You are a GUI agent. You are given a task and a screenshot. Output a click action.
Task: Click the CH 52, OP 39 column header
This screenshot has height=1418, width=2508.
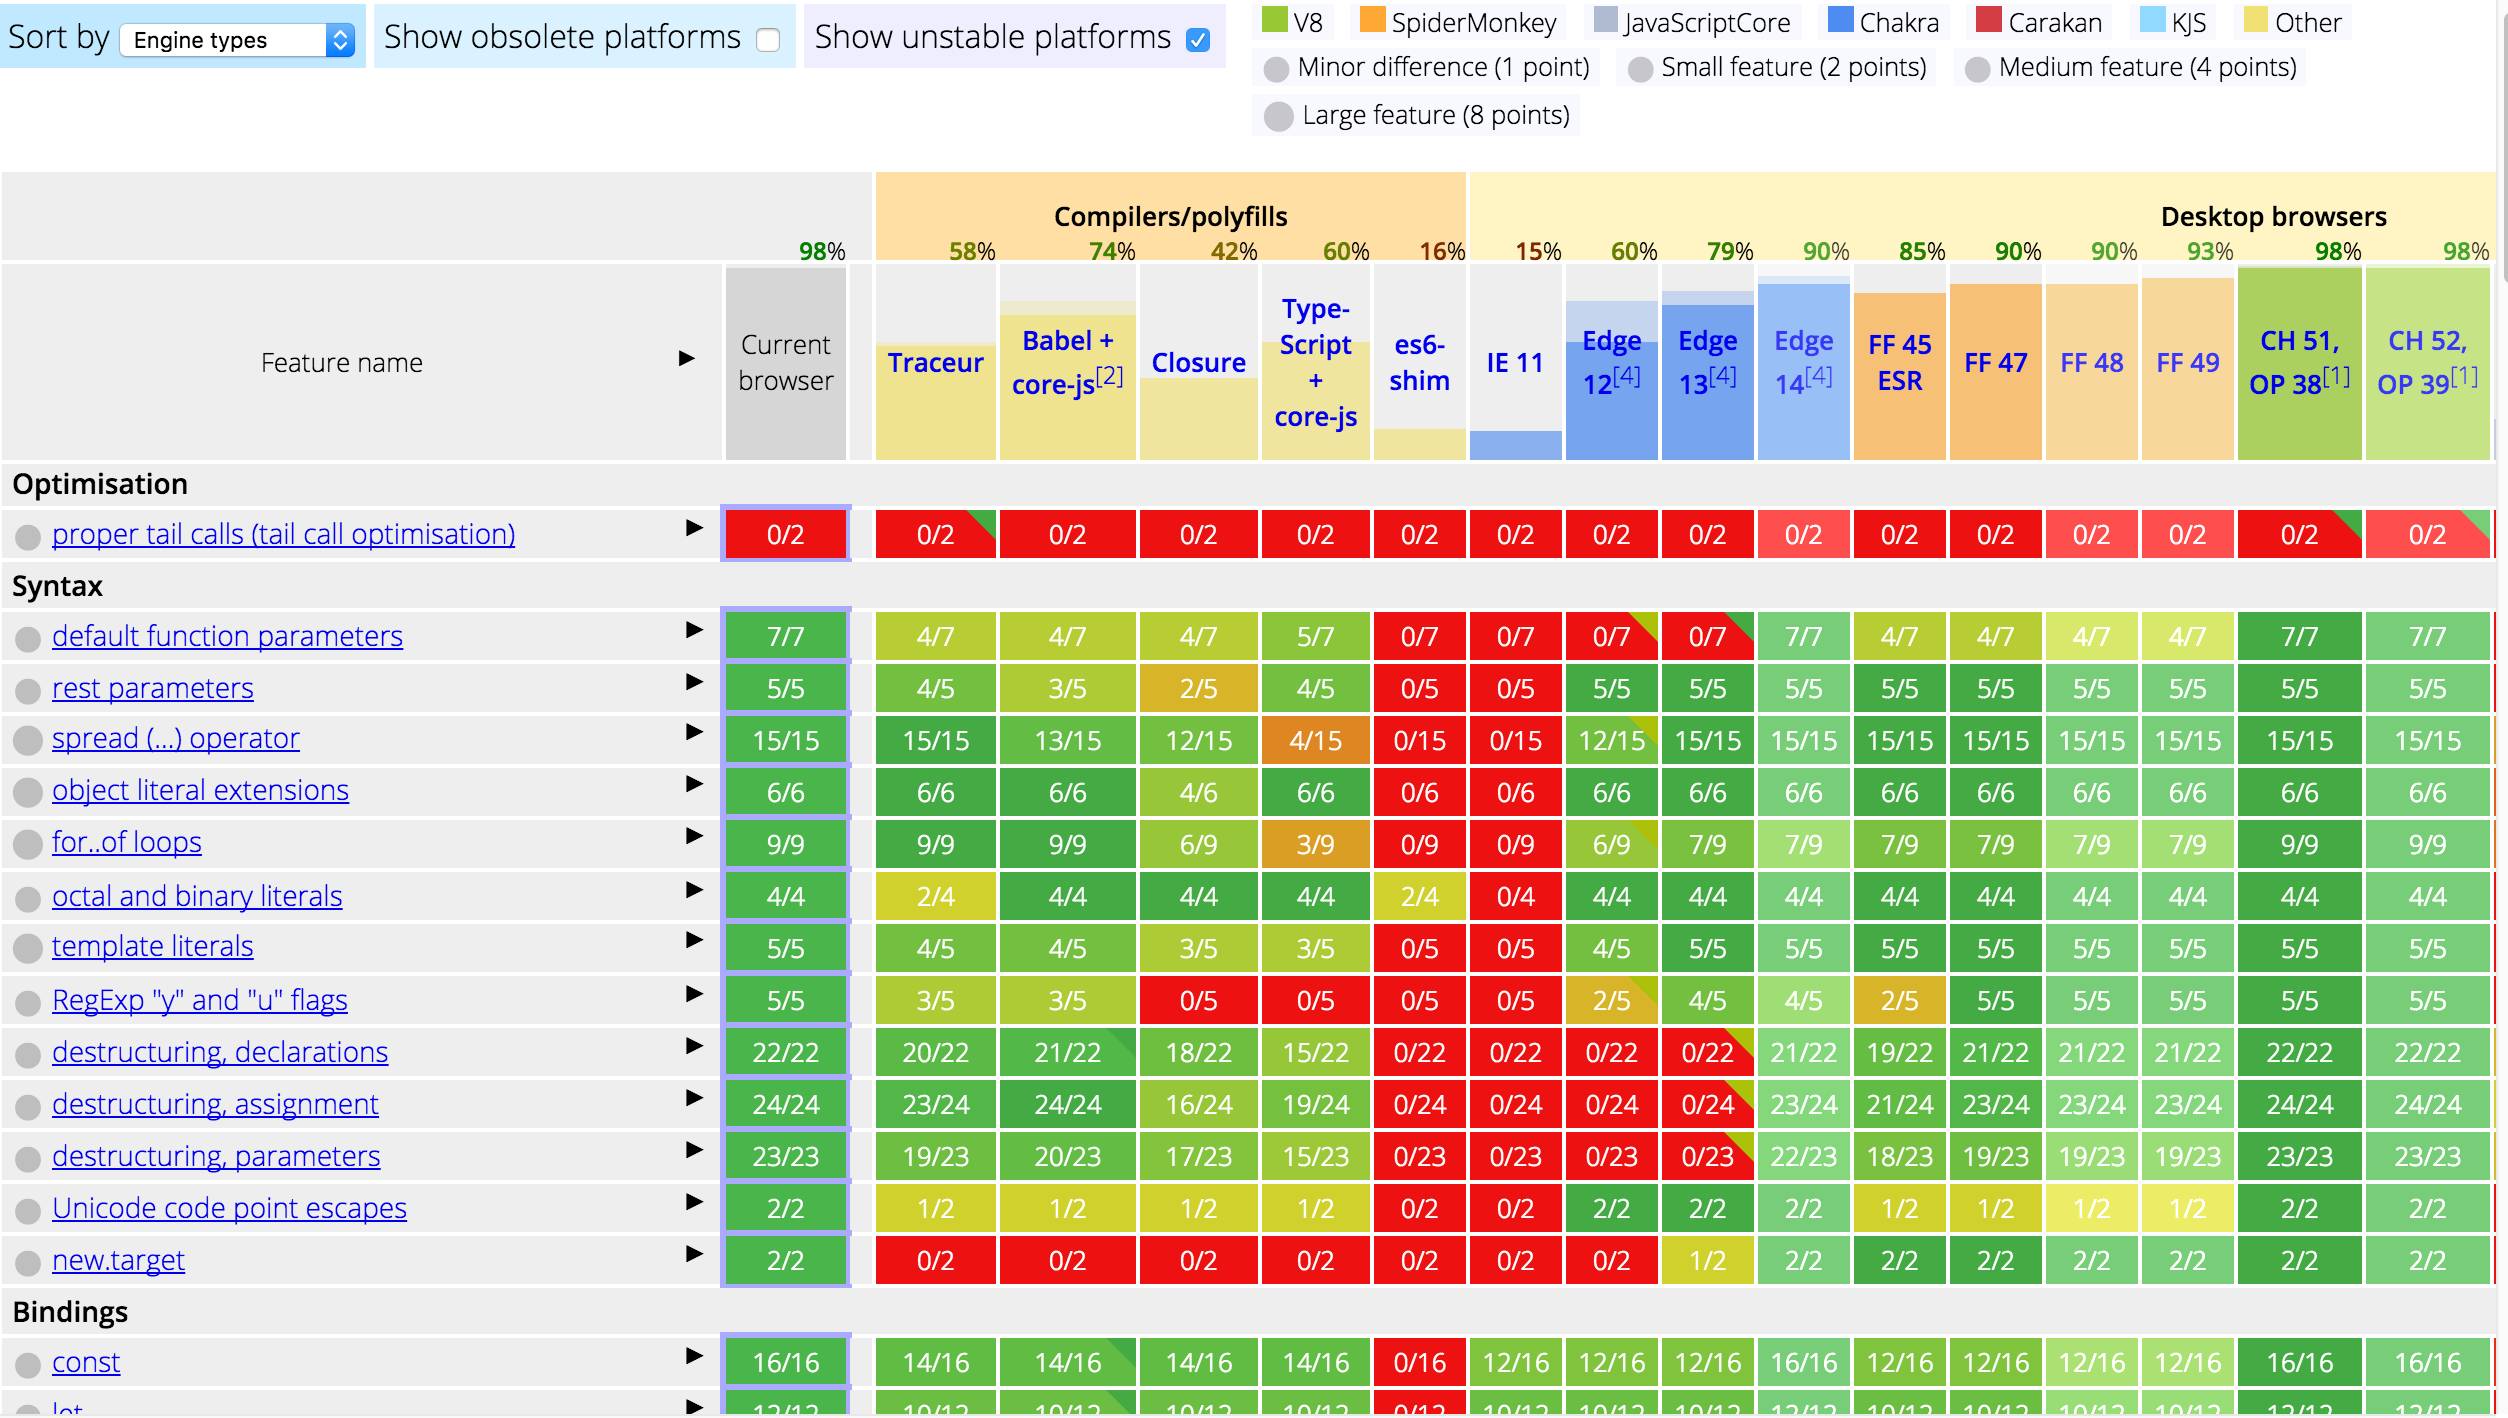tap(2427, 362)
